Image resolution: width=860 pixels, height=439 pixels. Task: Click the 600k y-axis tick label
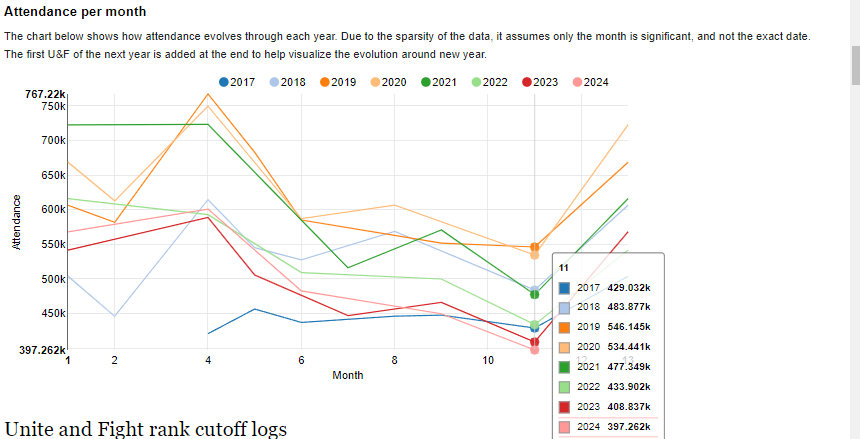point(54,210)
